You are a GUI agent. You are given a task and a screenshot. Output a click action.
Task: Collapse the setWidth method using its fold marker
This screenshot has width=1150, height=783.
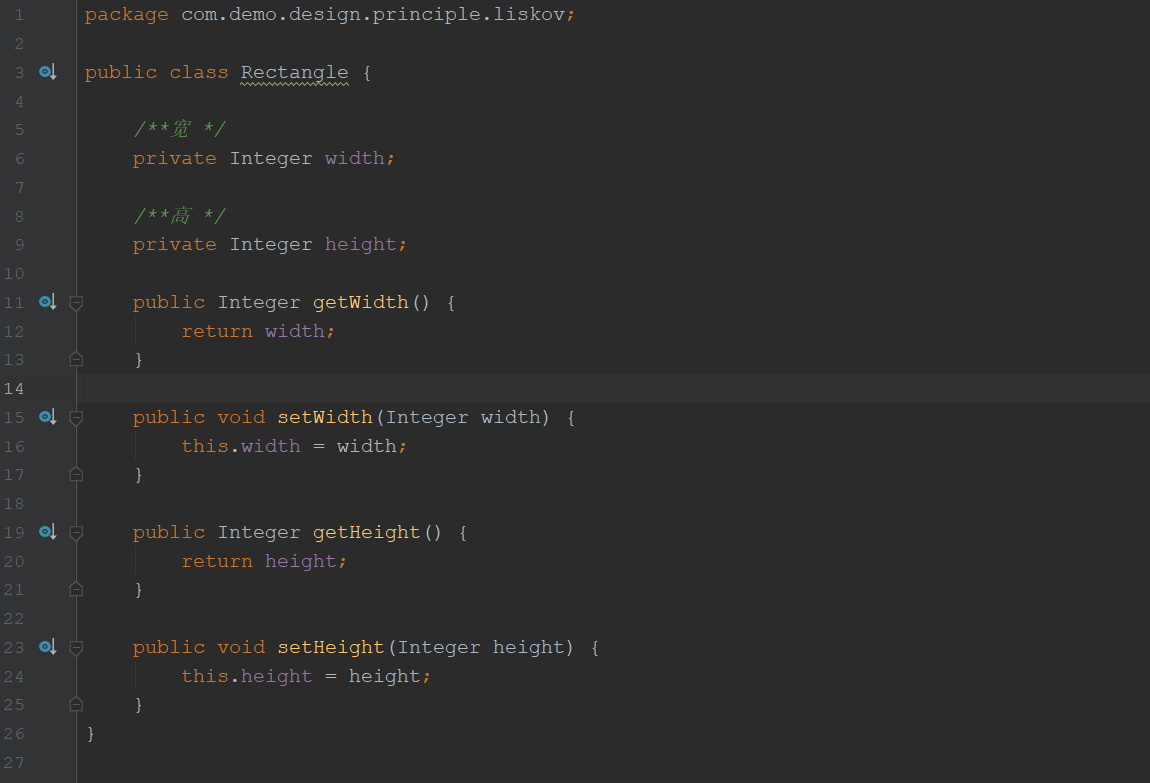pos(76,417)
